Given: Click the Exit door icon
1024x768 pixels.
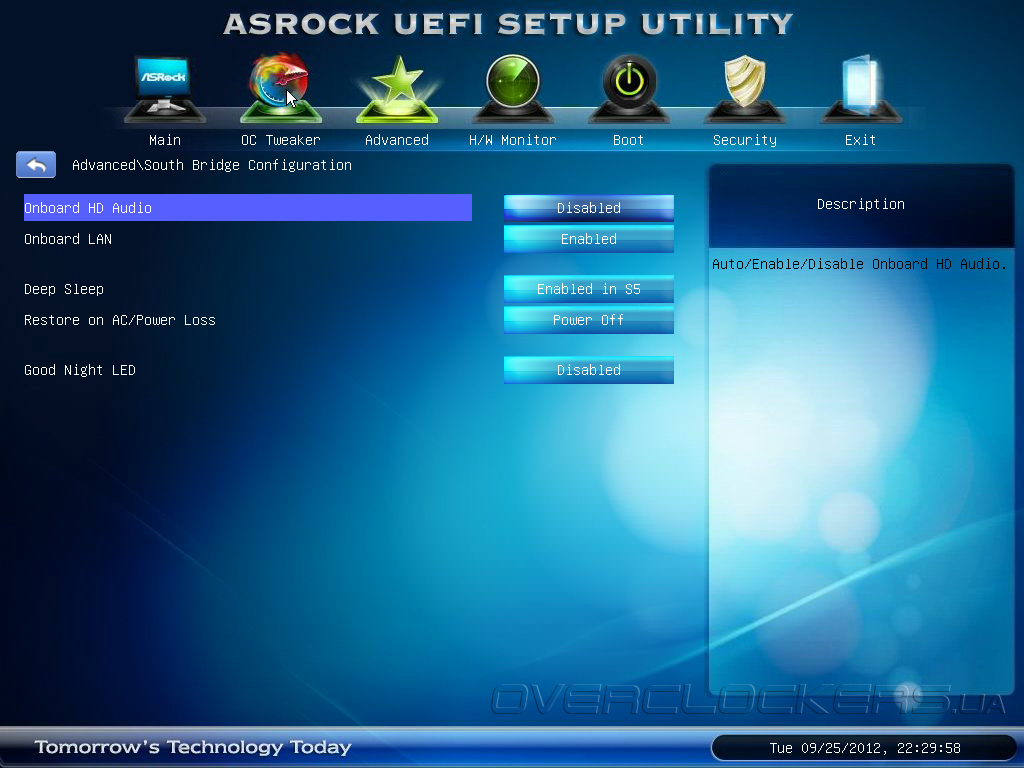Looking at the screenshot, I should [x=860, y=88].
